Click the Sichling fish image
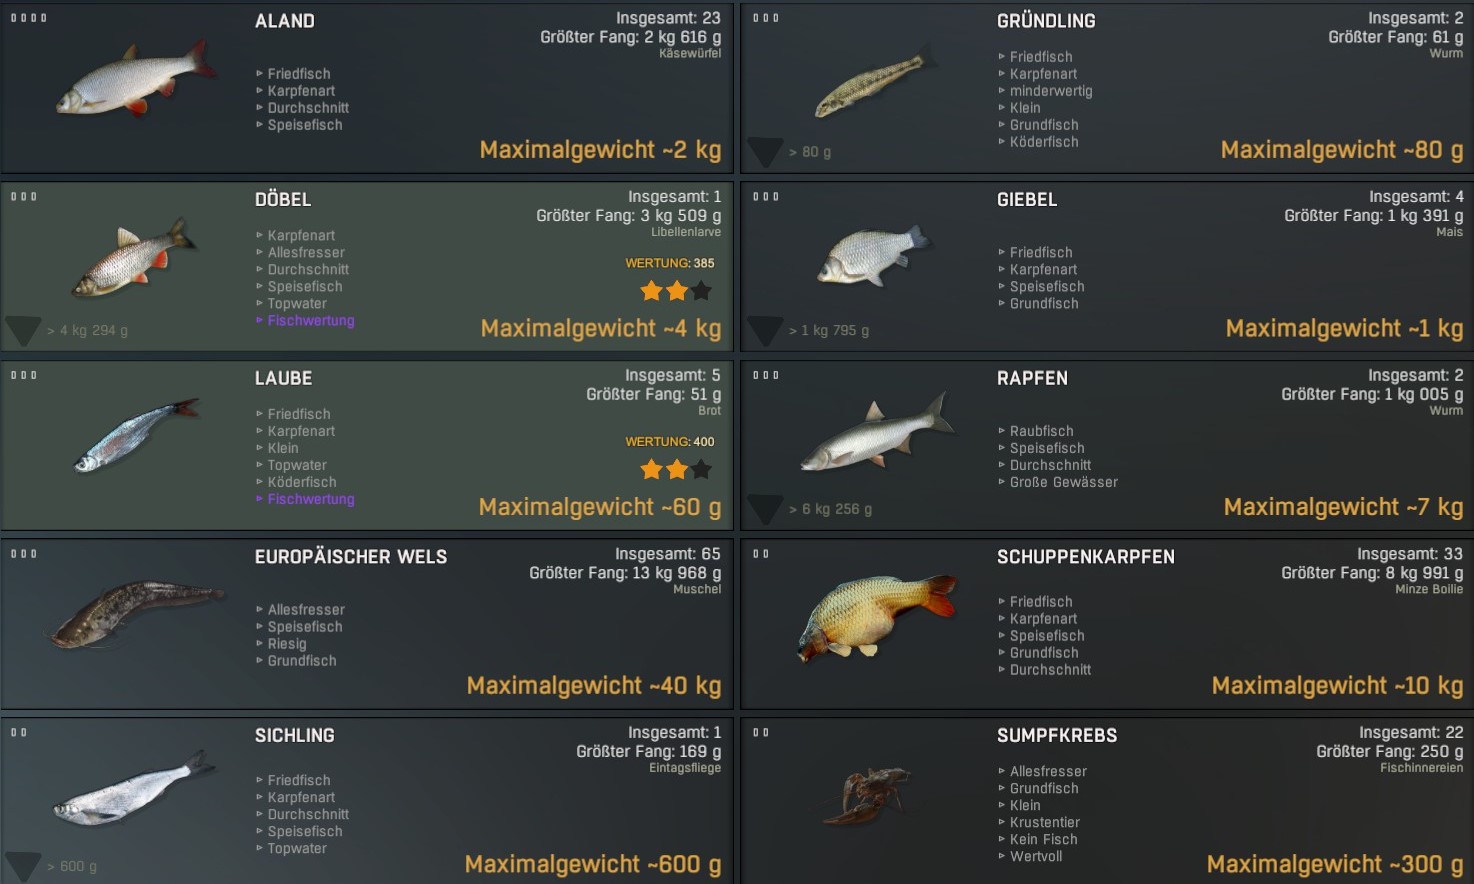Image resolution: width=1474 pixels, height=884 pixels. [135, 789]
